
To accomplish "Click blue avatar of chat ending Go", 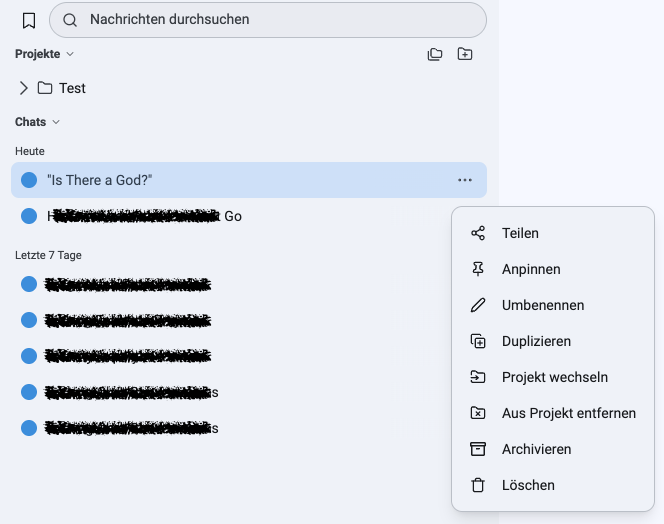I will [29, 216].
